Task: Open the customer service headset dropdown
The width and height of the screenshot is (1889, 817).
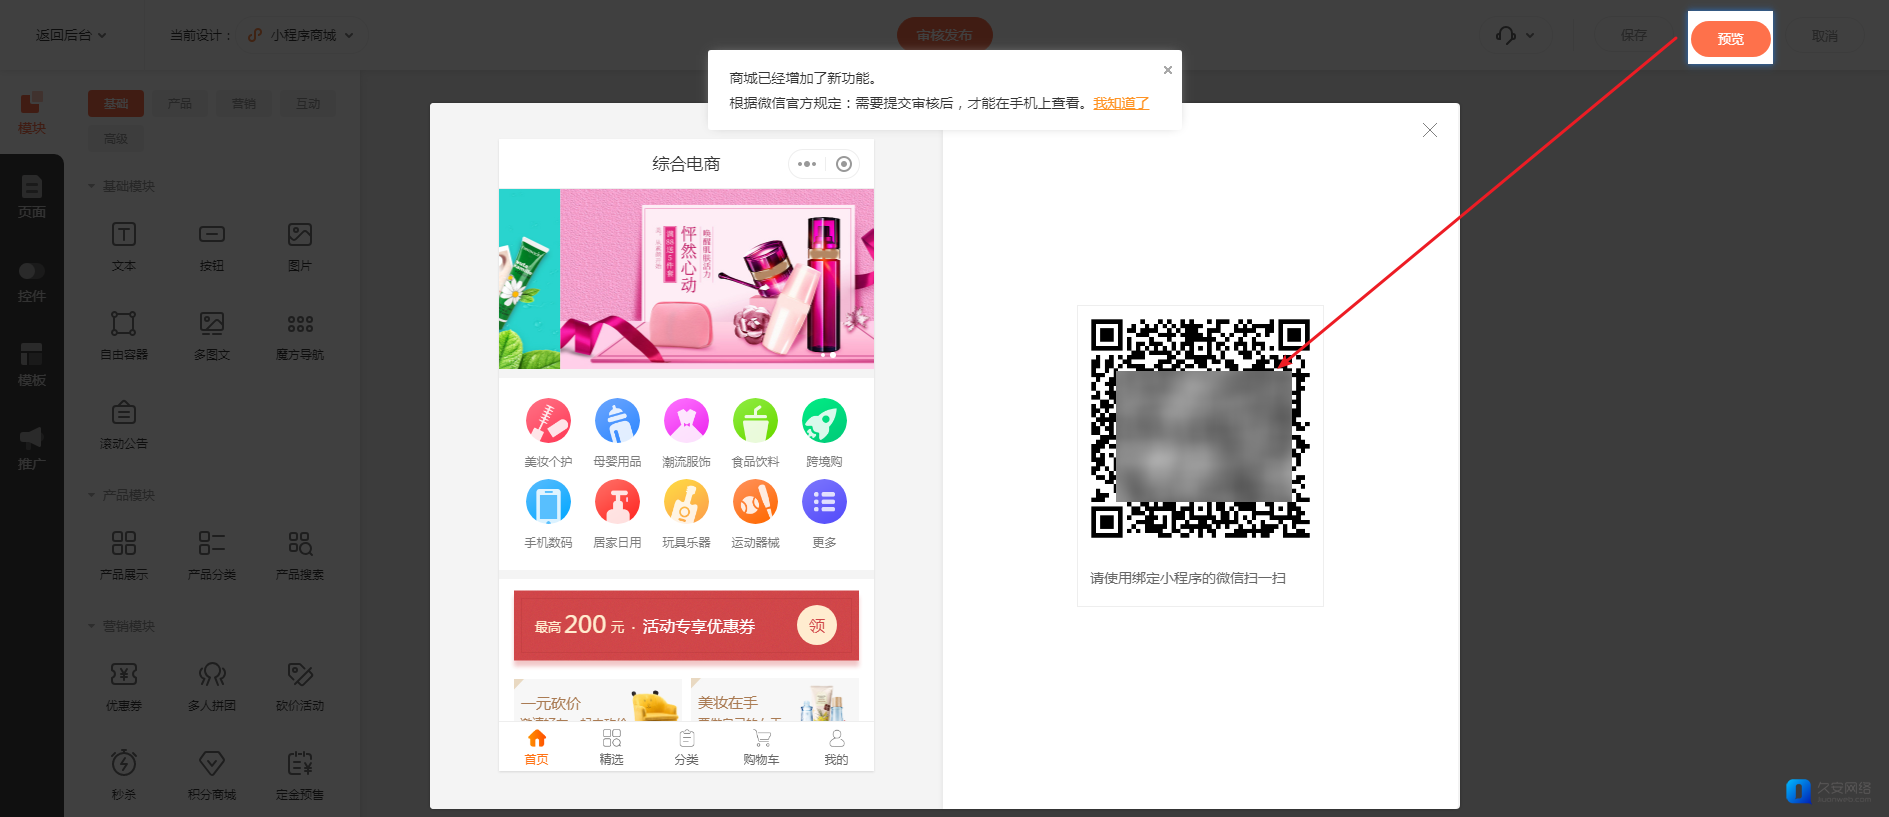Action: [x=1514, y=35]
